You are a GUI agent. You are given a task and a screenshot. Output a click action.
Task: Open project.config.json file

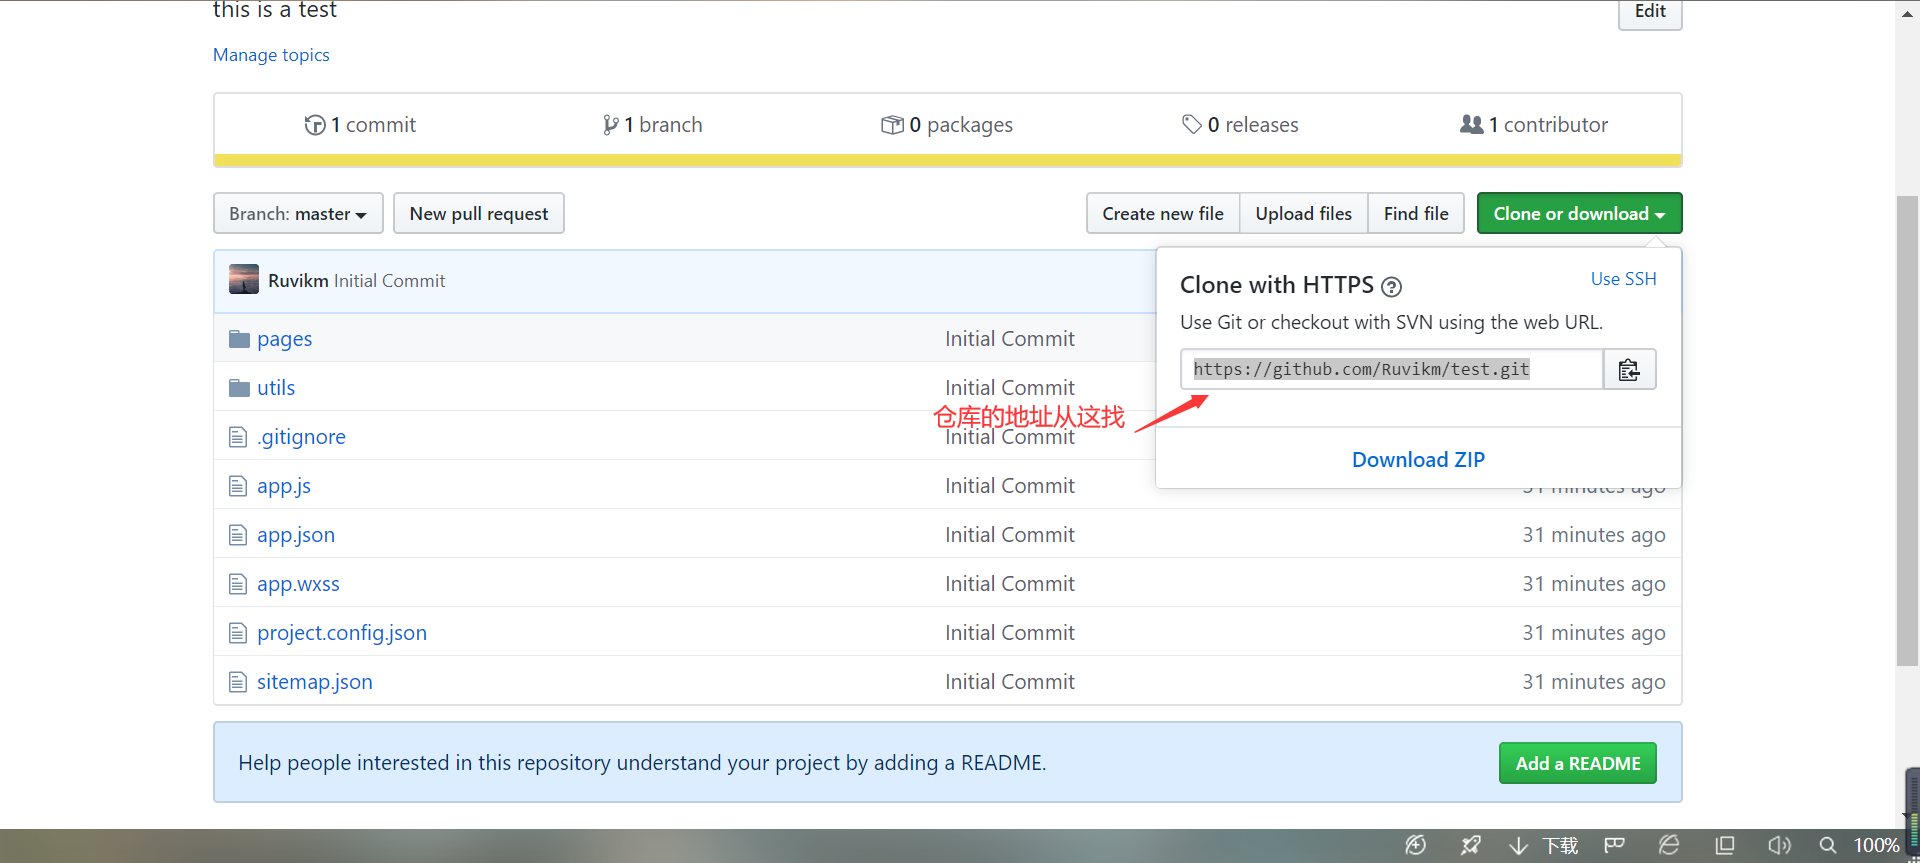tap(342, 633)
